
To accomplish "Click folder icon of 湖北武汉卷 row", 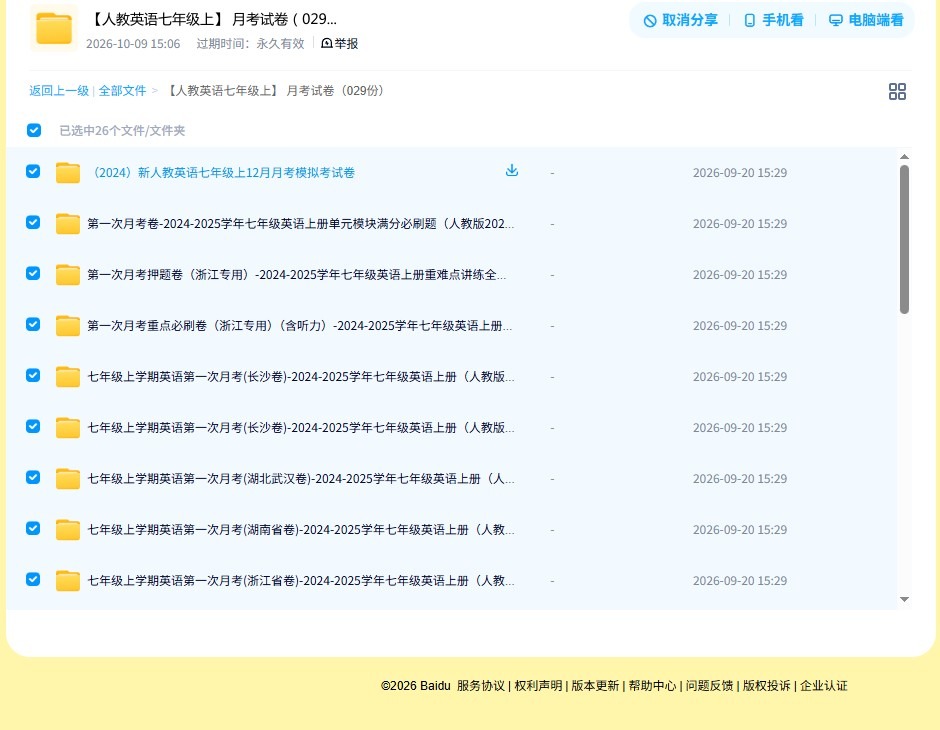I will click(x=68, y=478).
